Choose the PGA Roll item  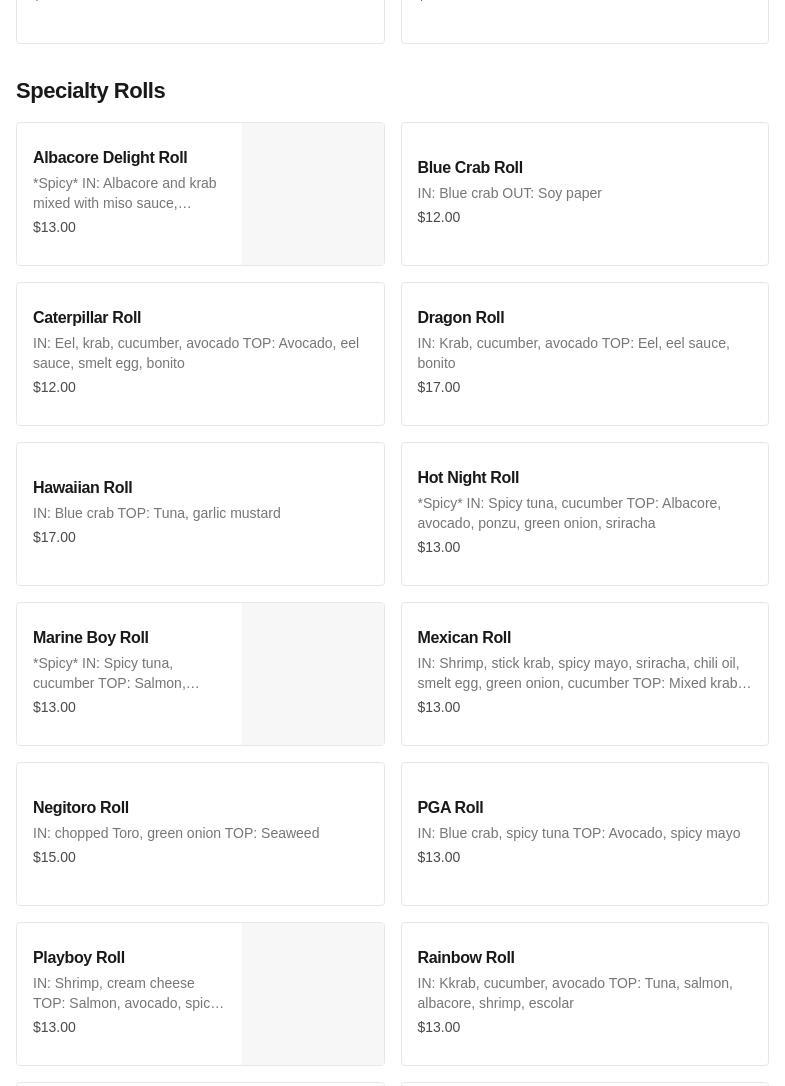[x=584, y=834]
